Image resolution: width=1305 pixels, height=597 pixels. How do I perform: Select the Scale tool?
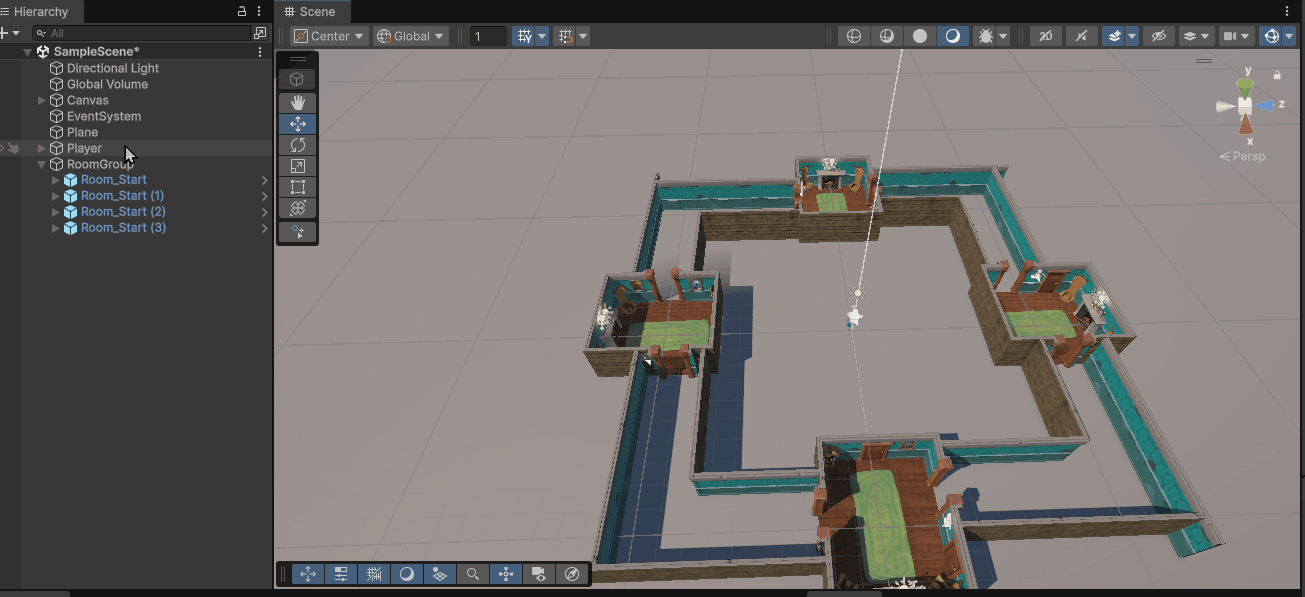297,166
